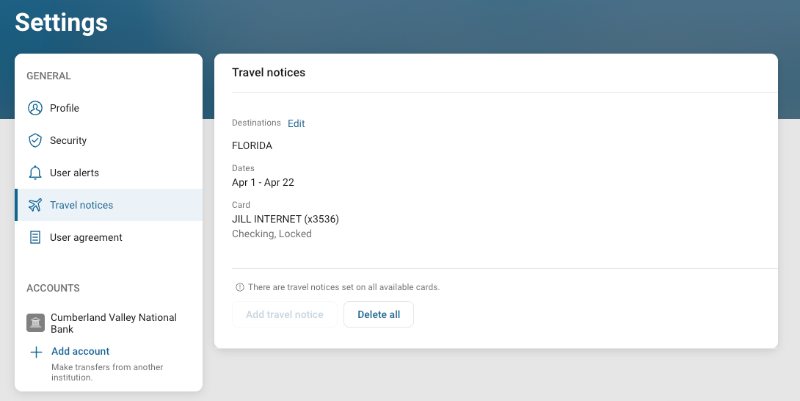This screenshot has width=800, height=401.
Task: Open the Profile settings section
Action: 64,108
